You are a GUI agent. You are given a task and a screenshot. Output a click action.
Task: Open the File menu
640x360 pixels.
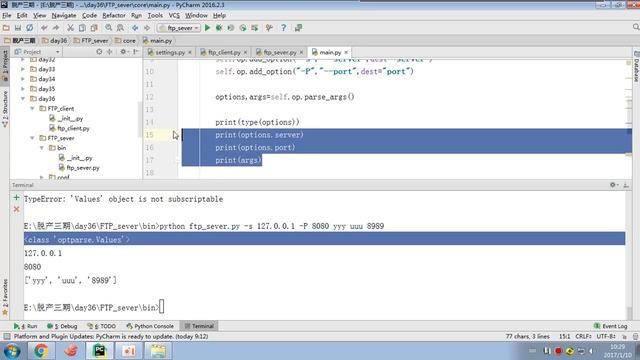(7, 16)
